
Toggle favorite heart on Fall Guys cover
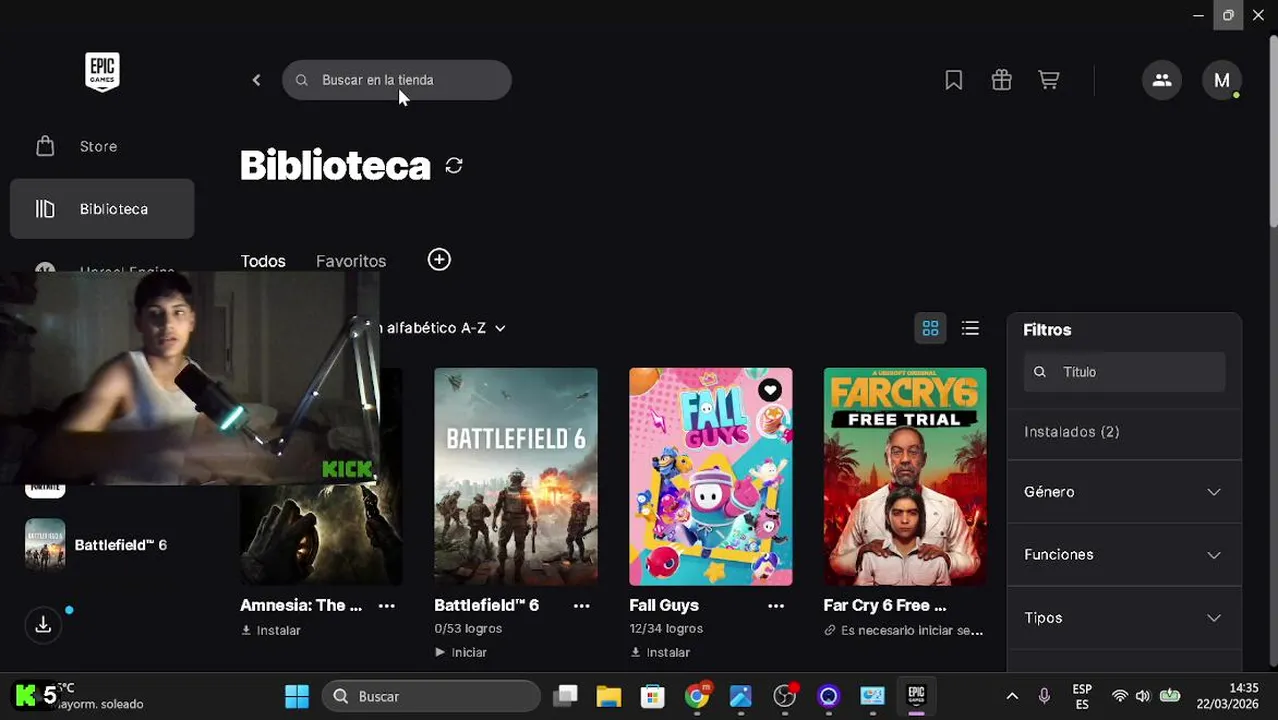769,390
